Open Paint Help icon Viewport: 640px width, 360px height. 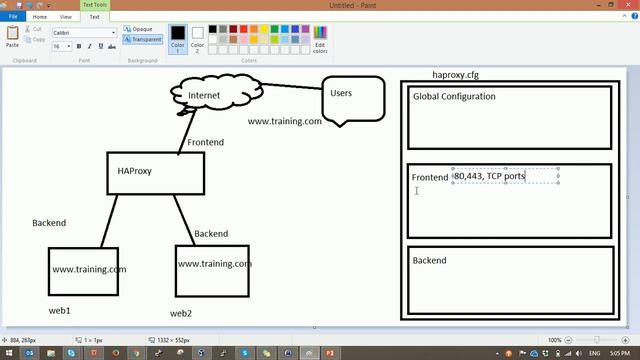[x=635, y=16]
